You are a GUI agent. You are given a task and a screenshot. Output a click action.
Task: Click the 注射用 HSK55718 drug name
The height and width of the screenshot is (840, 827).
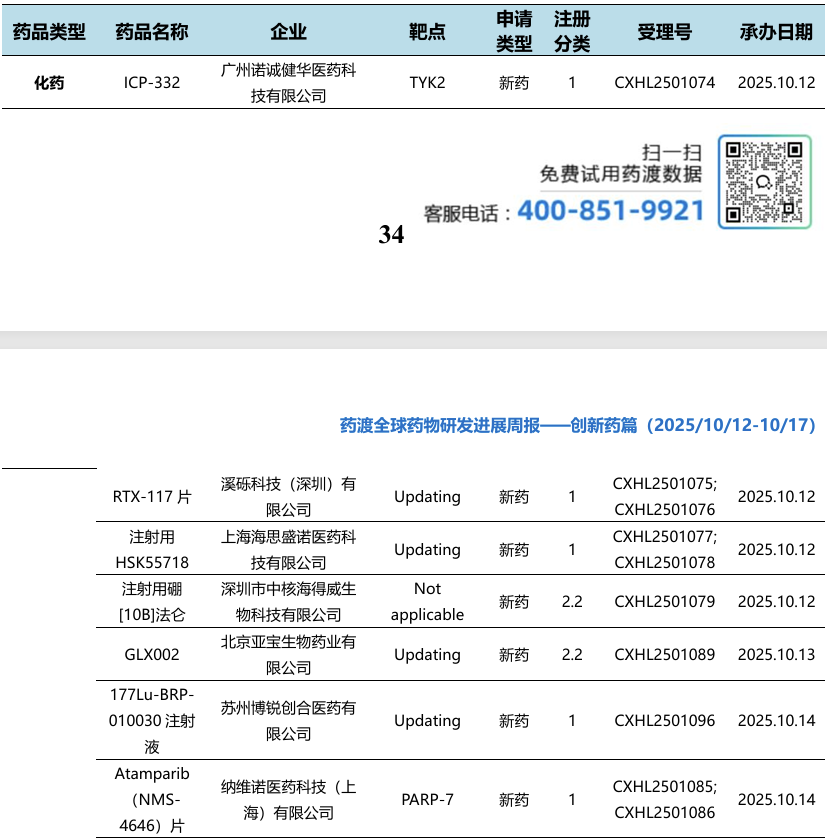click(x=152, y=550)
